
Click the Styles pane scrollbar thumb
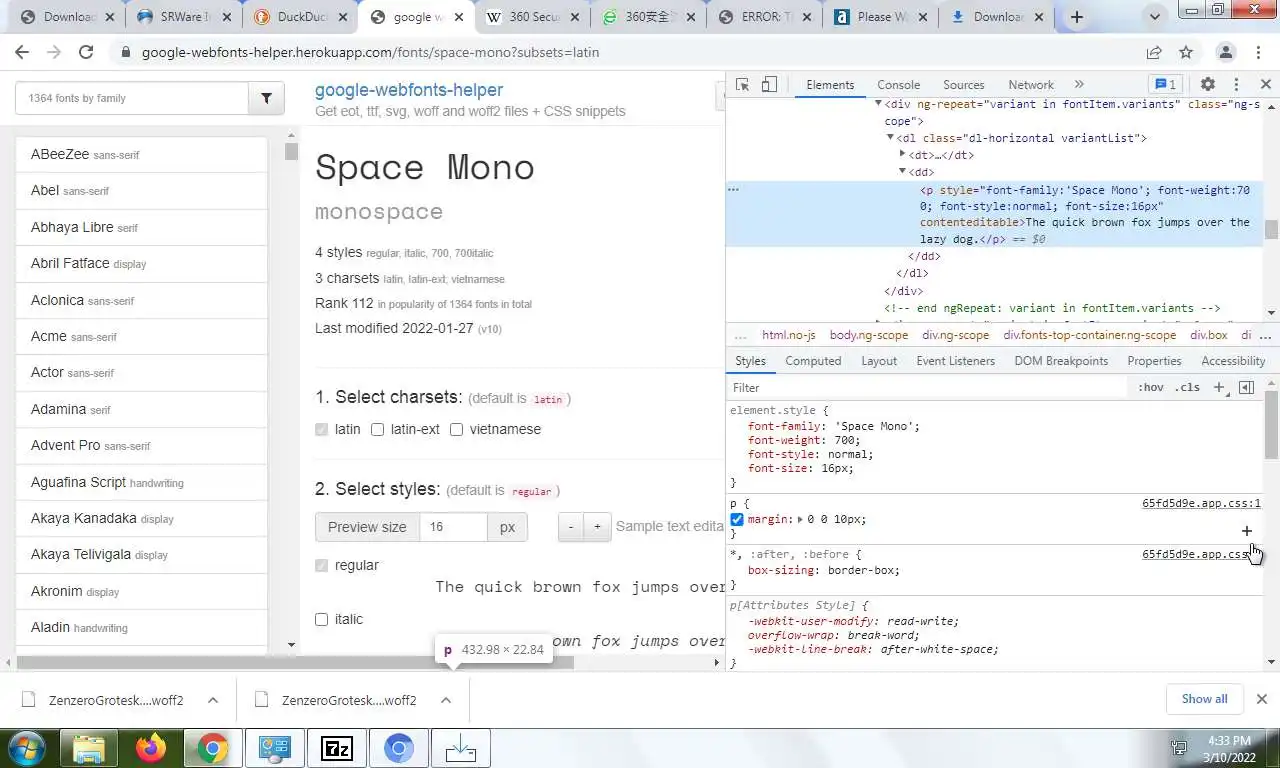click(x=1271, y=424)
